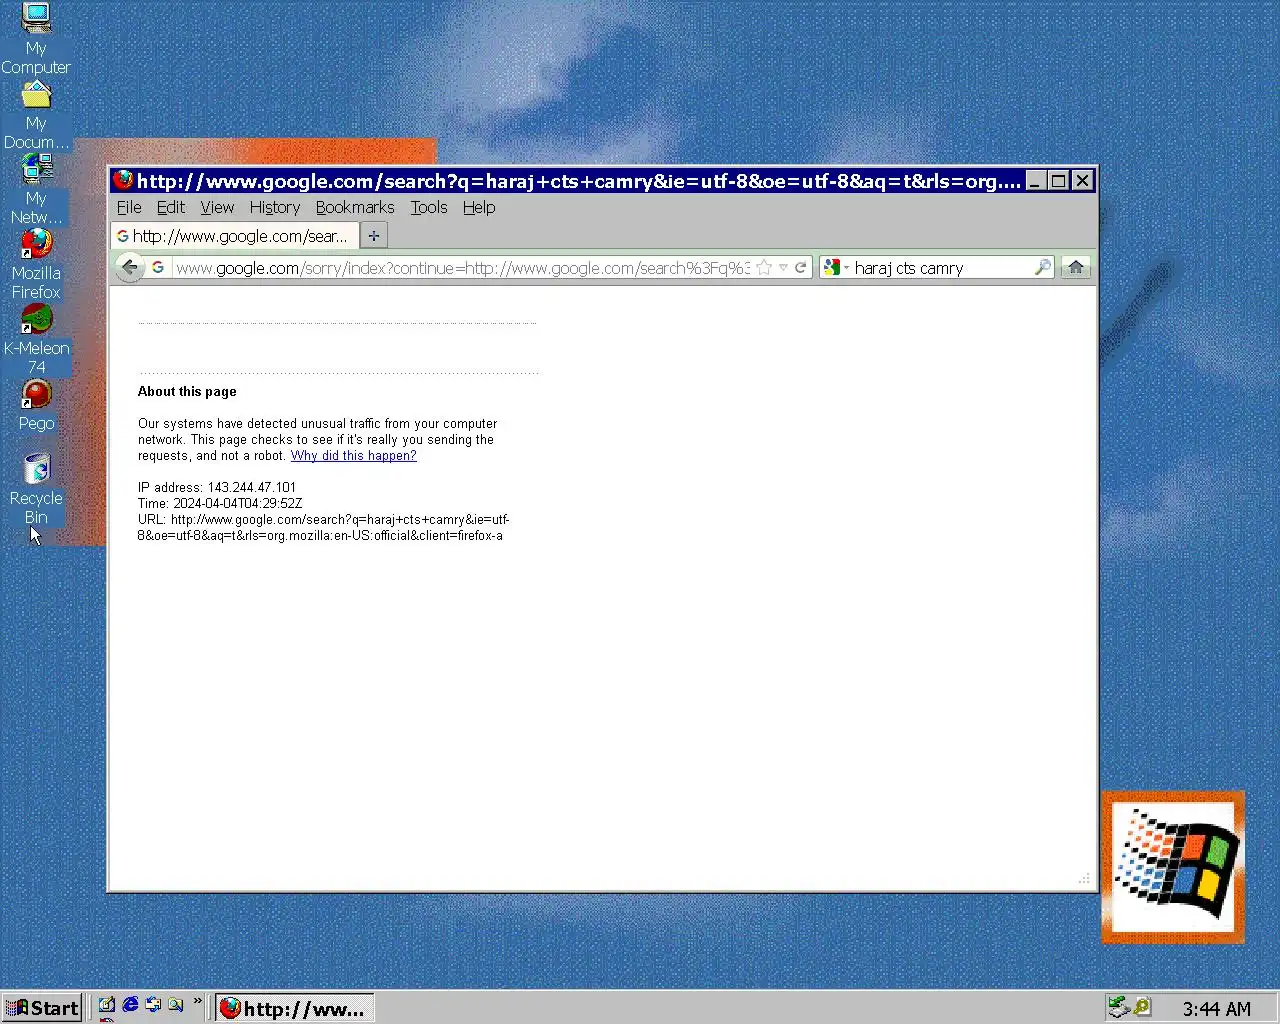This screenshot has height=1024, width=1280.
Task: Go back using the browser back arrow
Action: click(129, 267)
